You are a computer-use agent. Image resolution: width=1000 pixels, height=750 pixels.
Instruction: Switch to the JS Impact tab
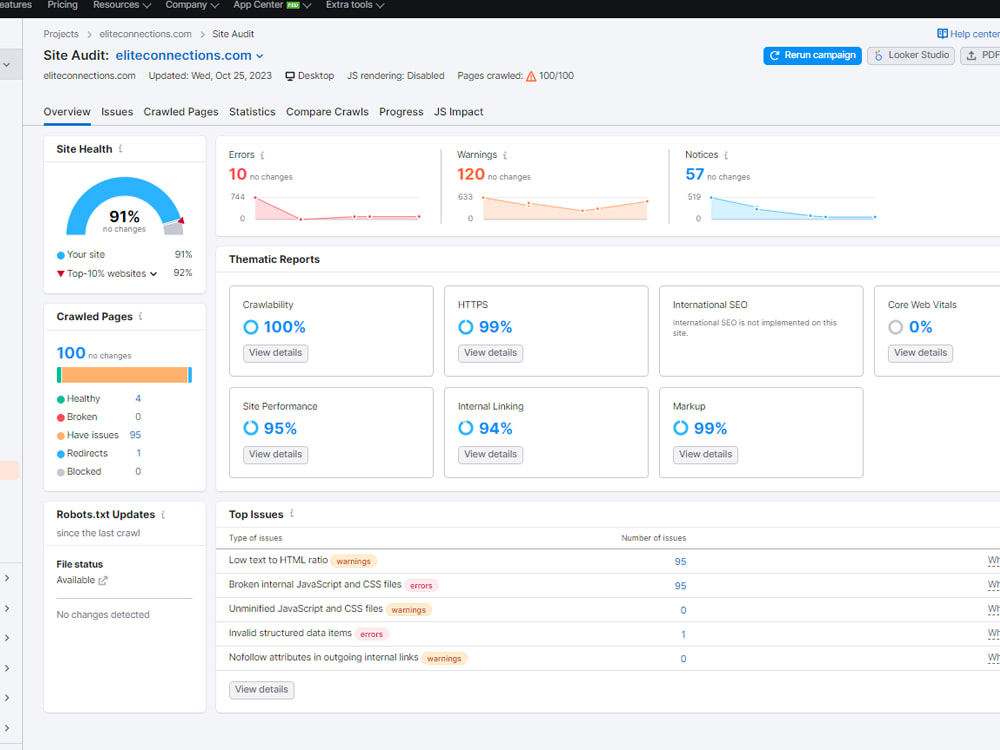tap(459, 112)
